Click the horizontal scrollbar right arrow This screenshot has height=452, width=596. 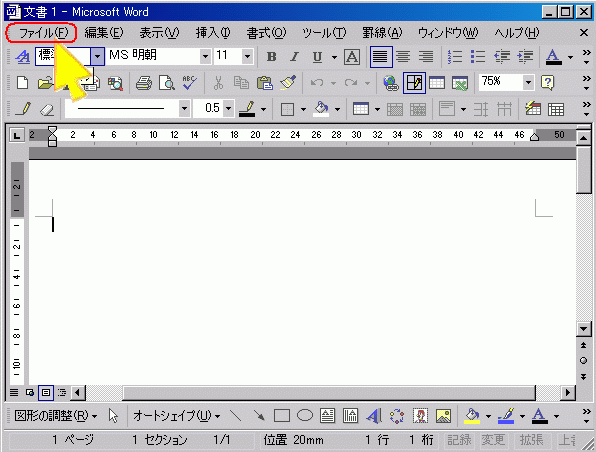[568, 392]
